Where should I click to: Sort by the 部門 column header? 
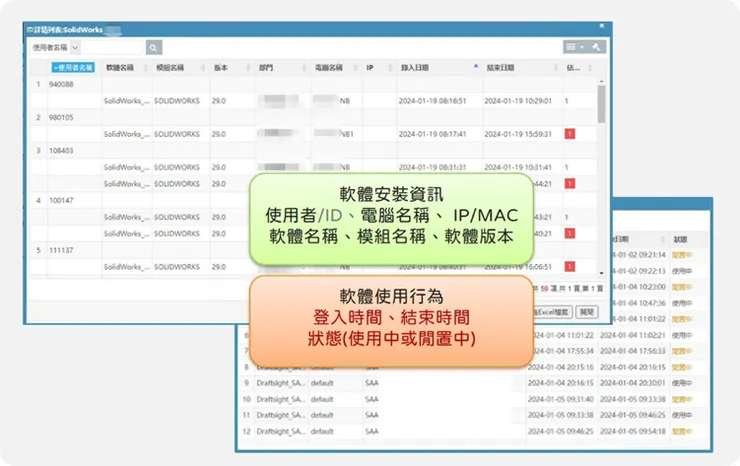tap(266, 68)
